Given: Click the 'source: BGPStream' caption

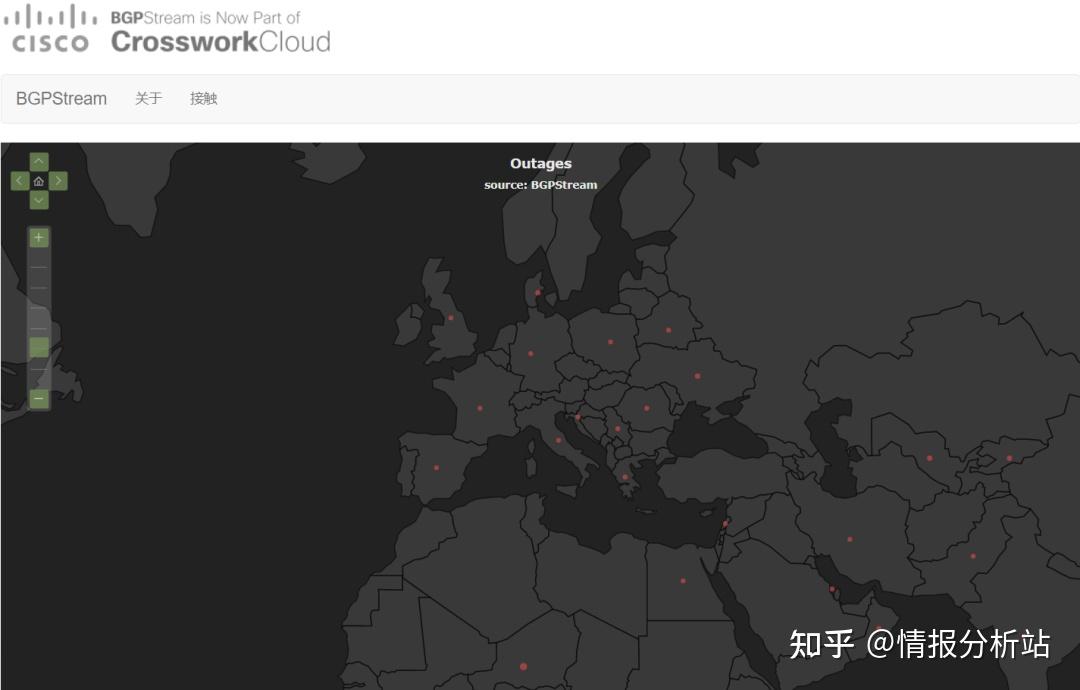Looking at the screenshot, I should (x=541, y=185).
